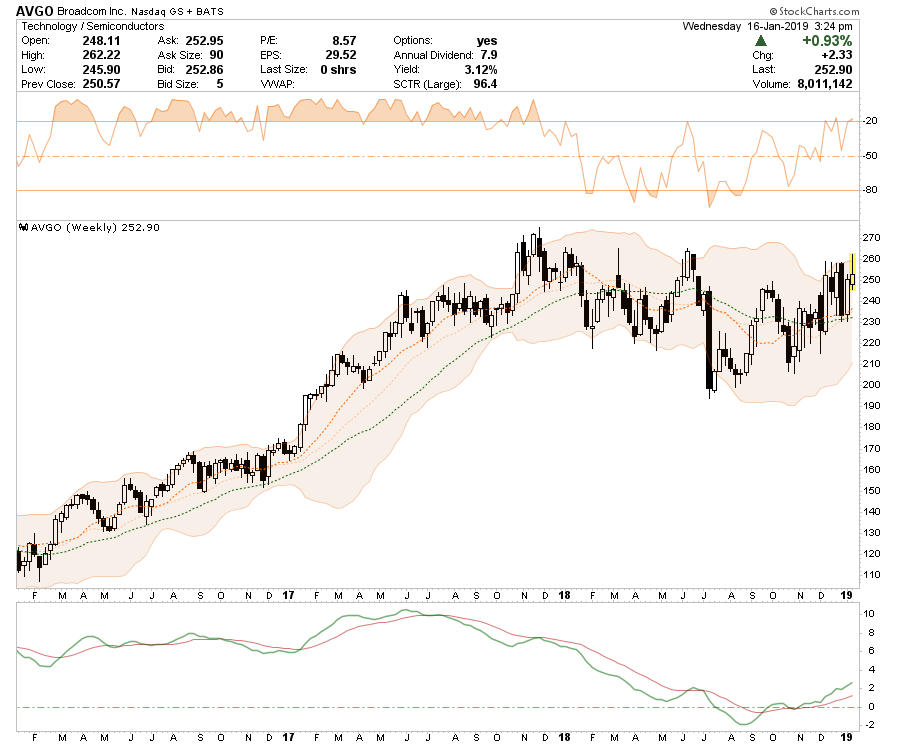Image resolution: width=900 pixels, height=746 pixels.
Task: Click the percent change +0.93%
Action: (827, 41)
